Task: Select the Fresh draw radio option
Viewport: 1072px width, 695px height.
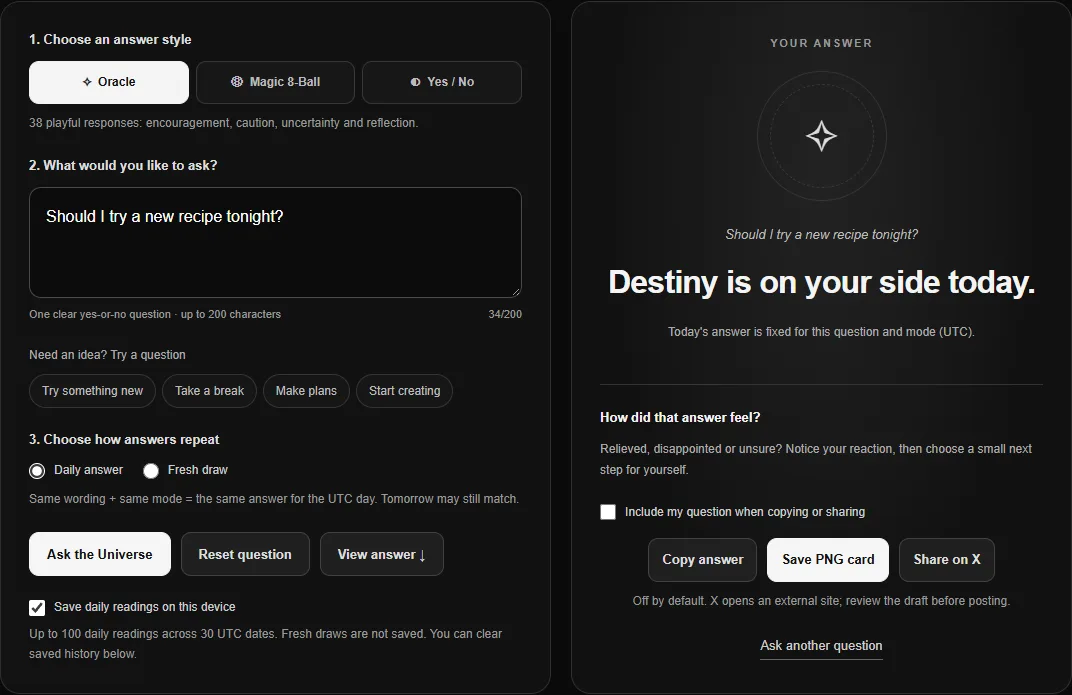Action: click(x=151, y=470)
